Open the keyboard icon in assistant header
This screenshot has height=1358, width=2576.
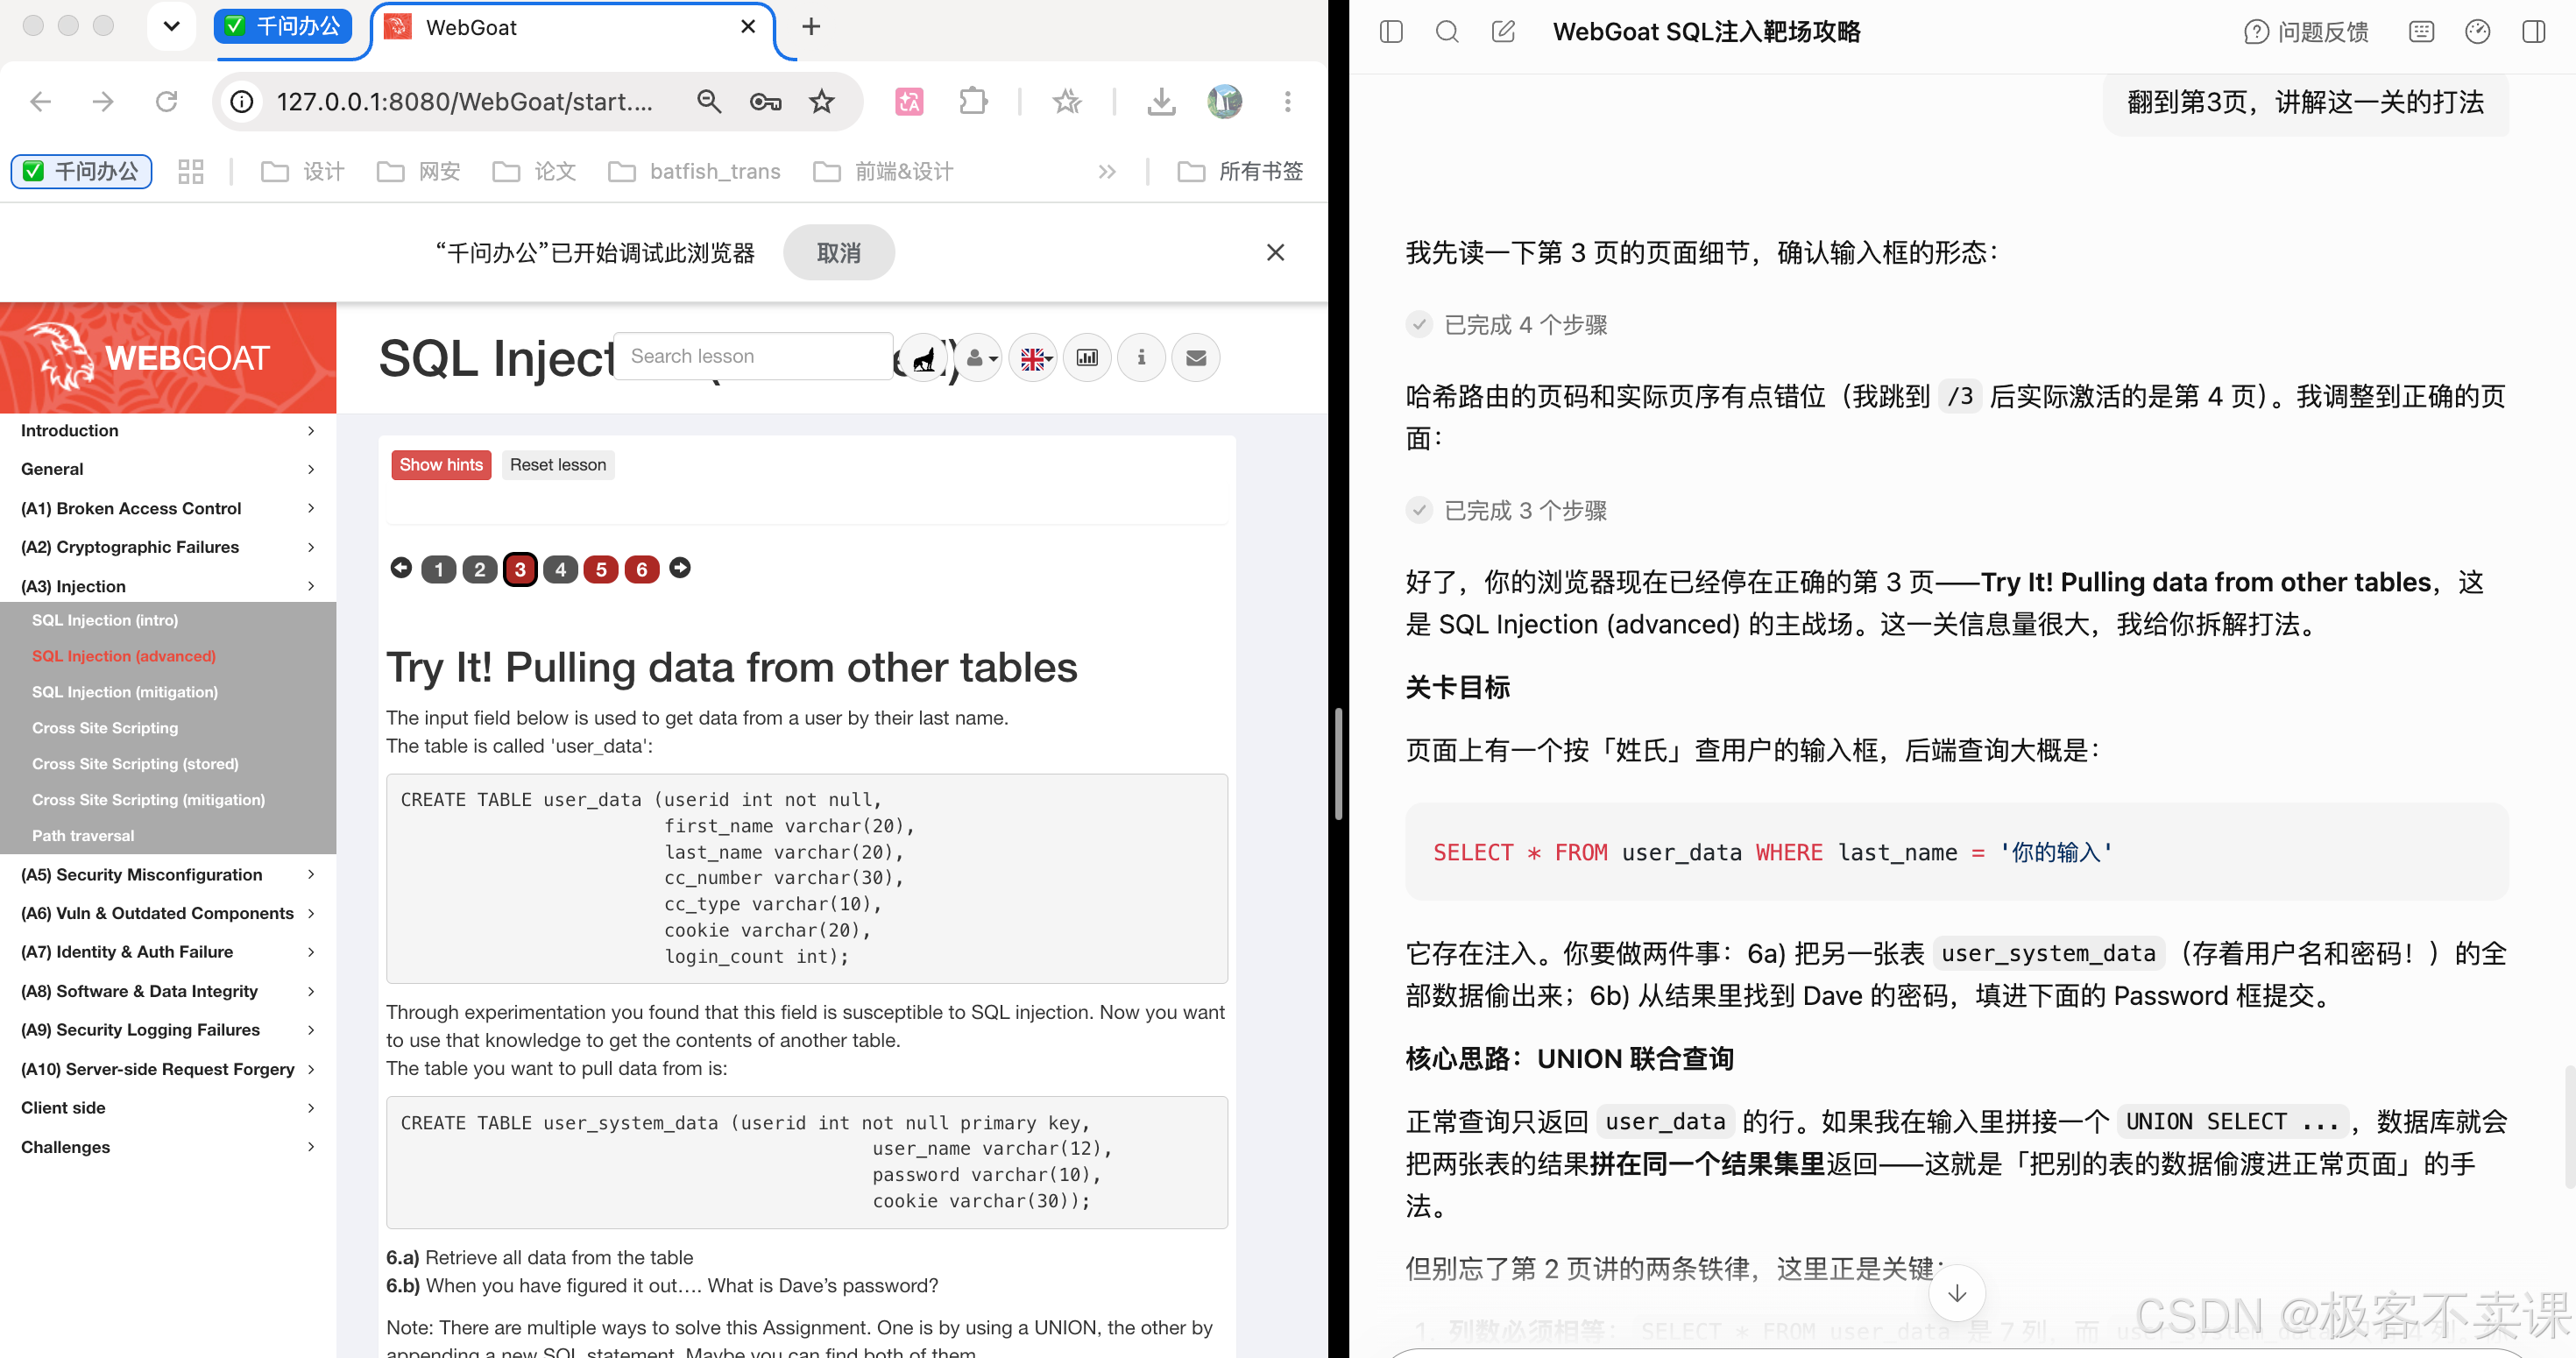(x=2421, y=32)
